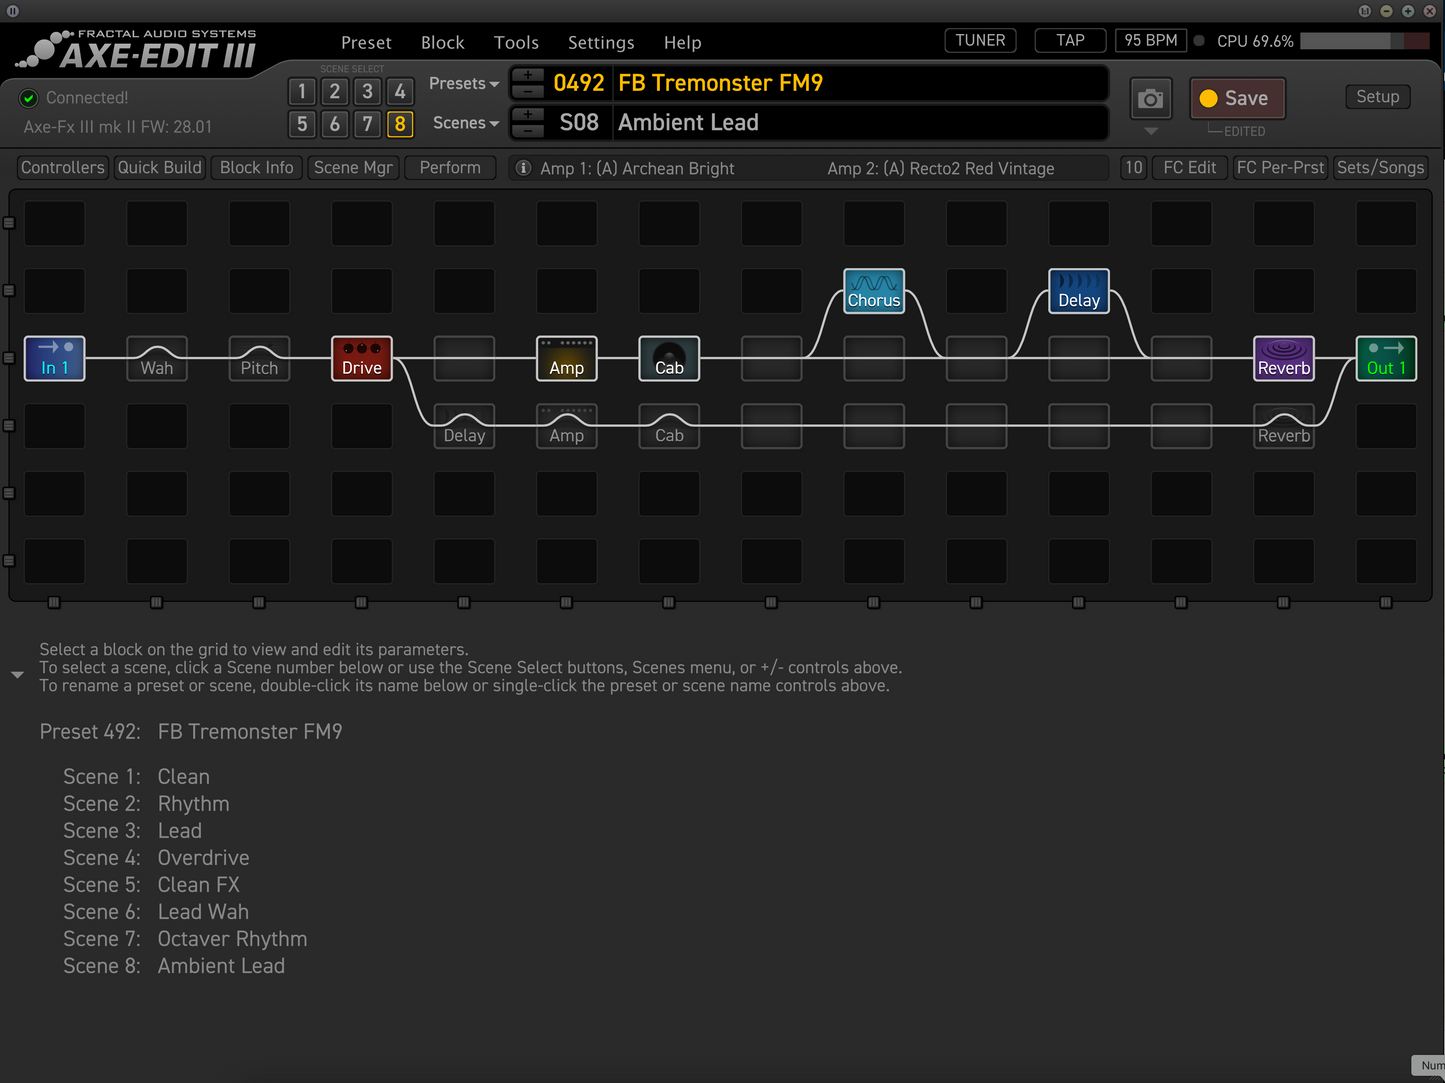Click the In 1 input block
Viewport: 1445px width, 1083px height.
pos(54,358)
